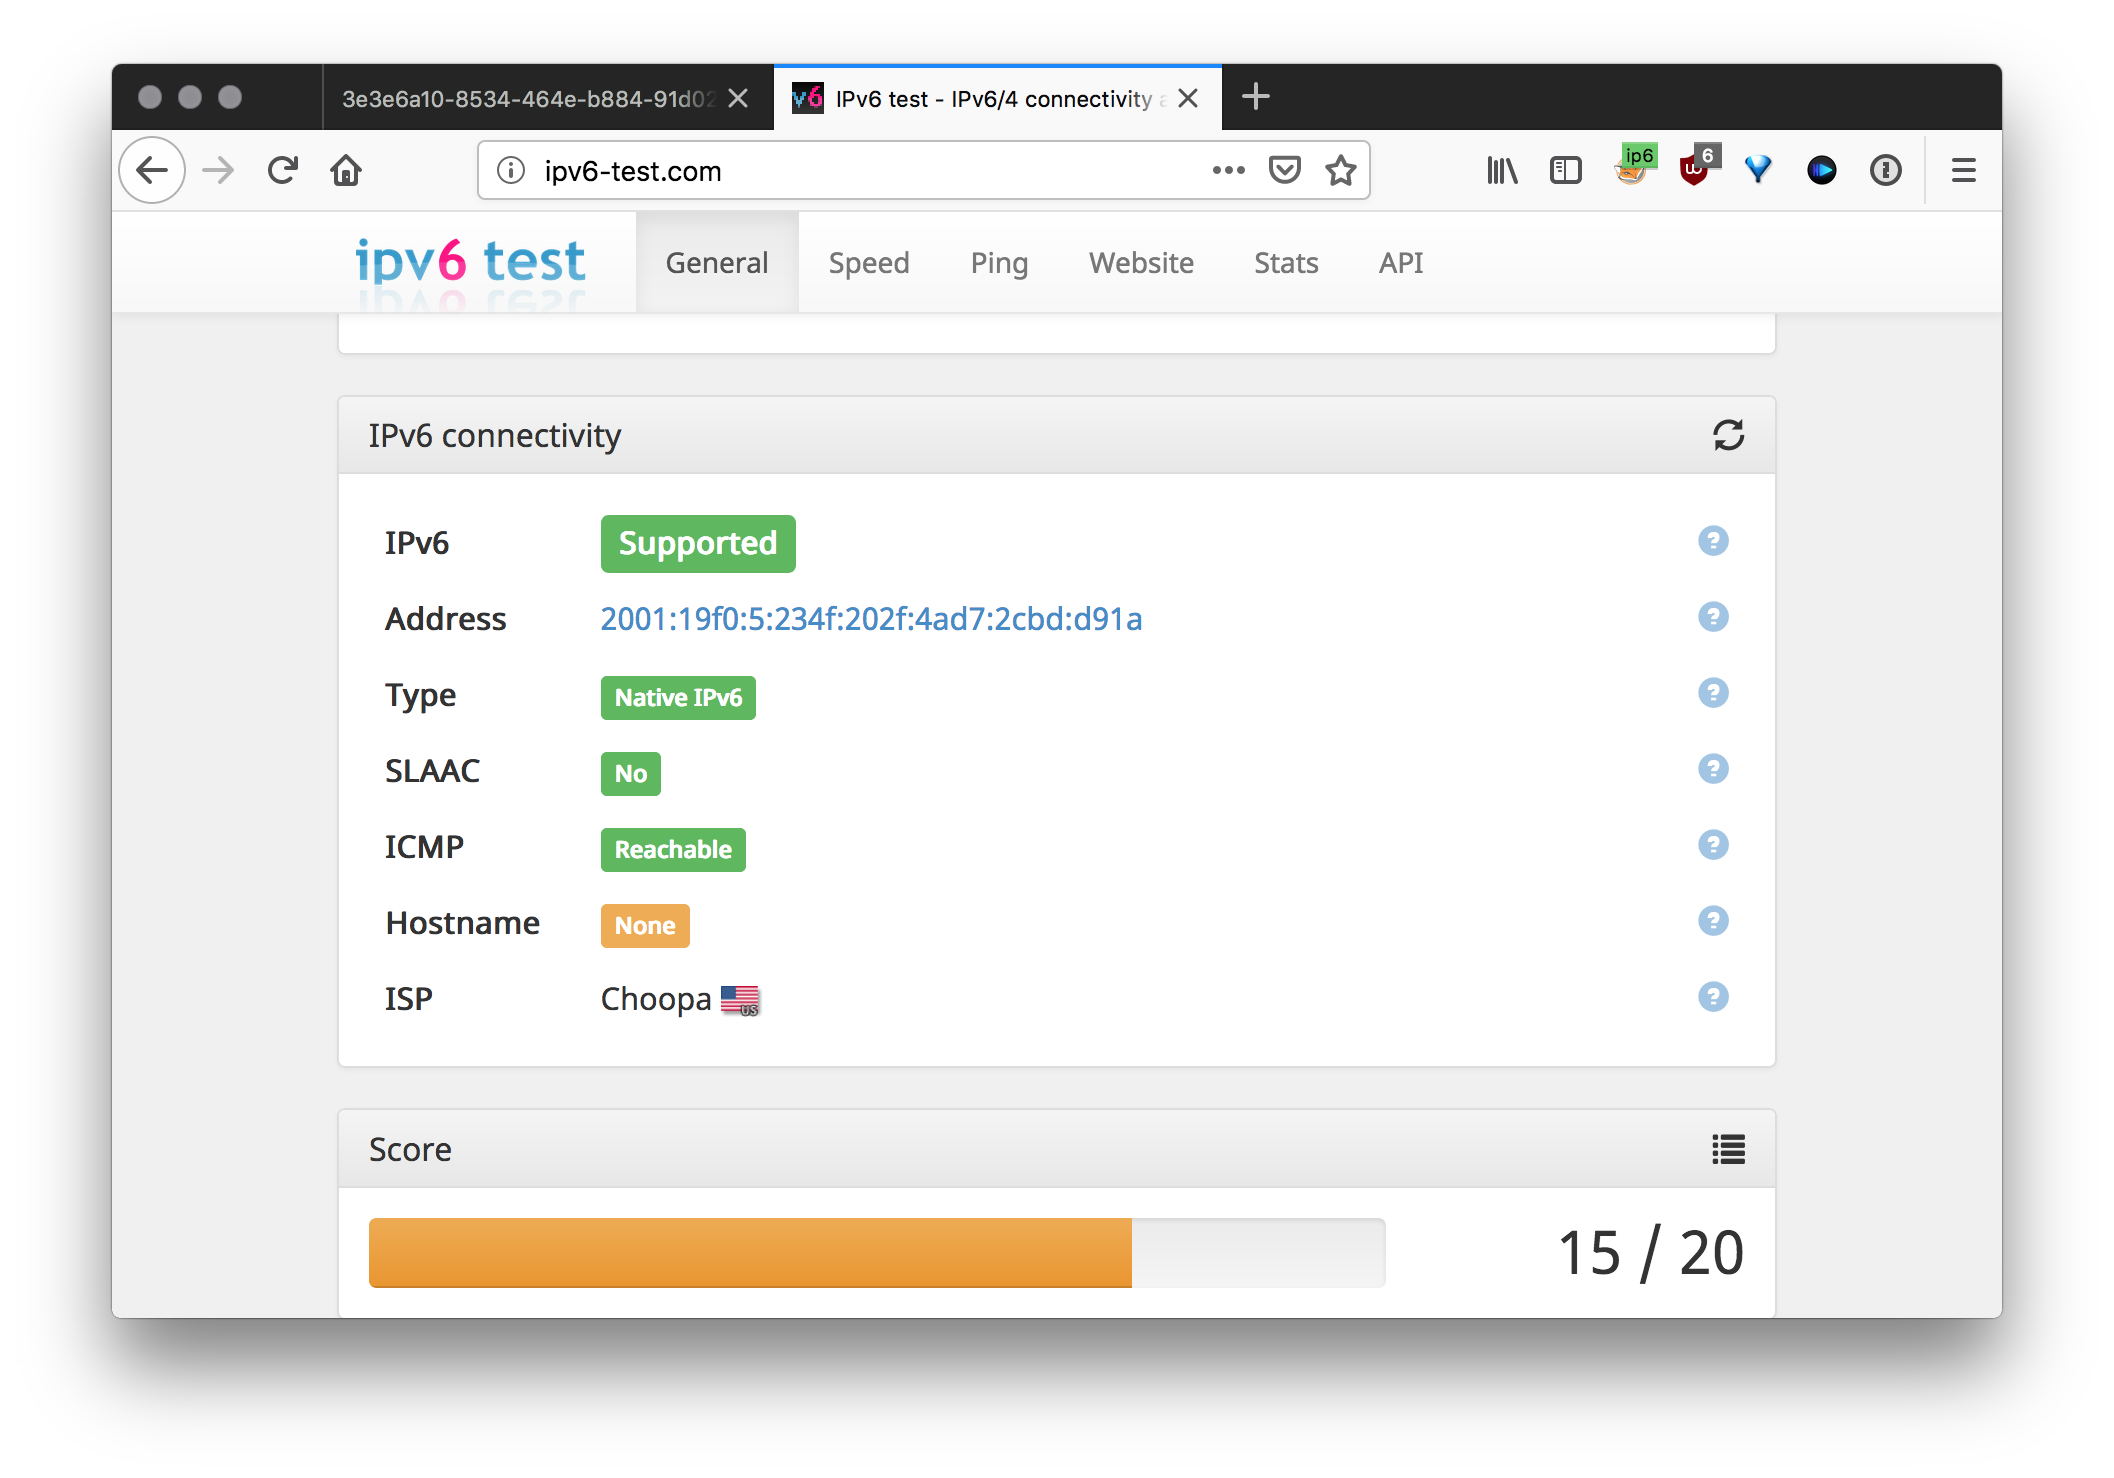The height and width of the screenshot is (1478, 2114).
Task: Click the help icon beside SLAAC row
Action: pyautogui.click(x=1713, y=769)
